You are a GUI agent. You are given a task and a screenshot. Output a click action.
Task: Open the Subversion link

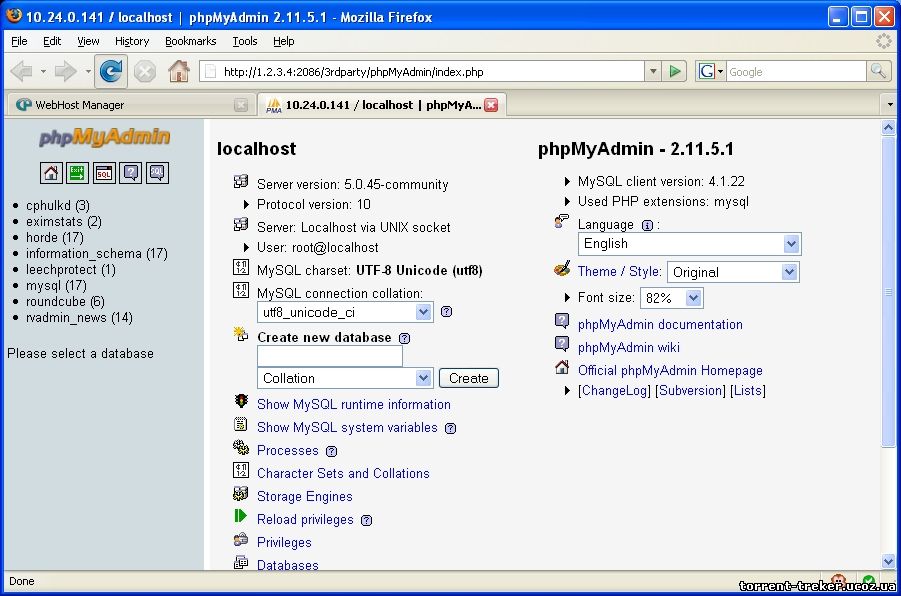[x=691, y=391]
